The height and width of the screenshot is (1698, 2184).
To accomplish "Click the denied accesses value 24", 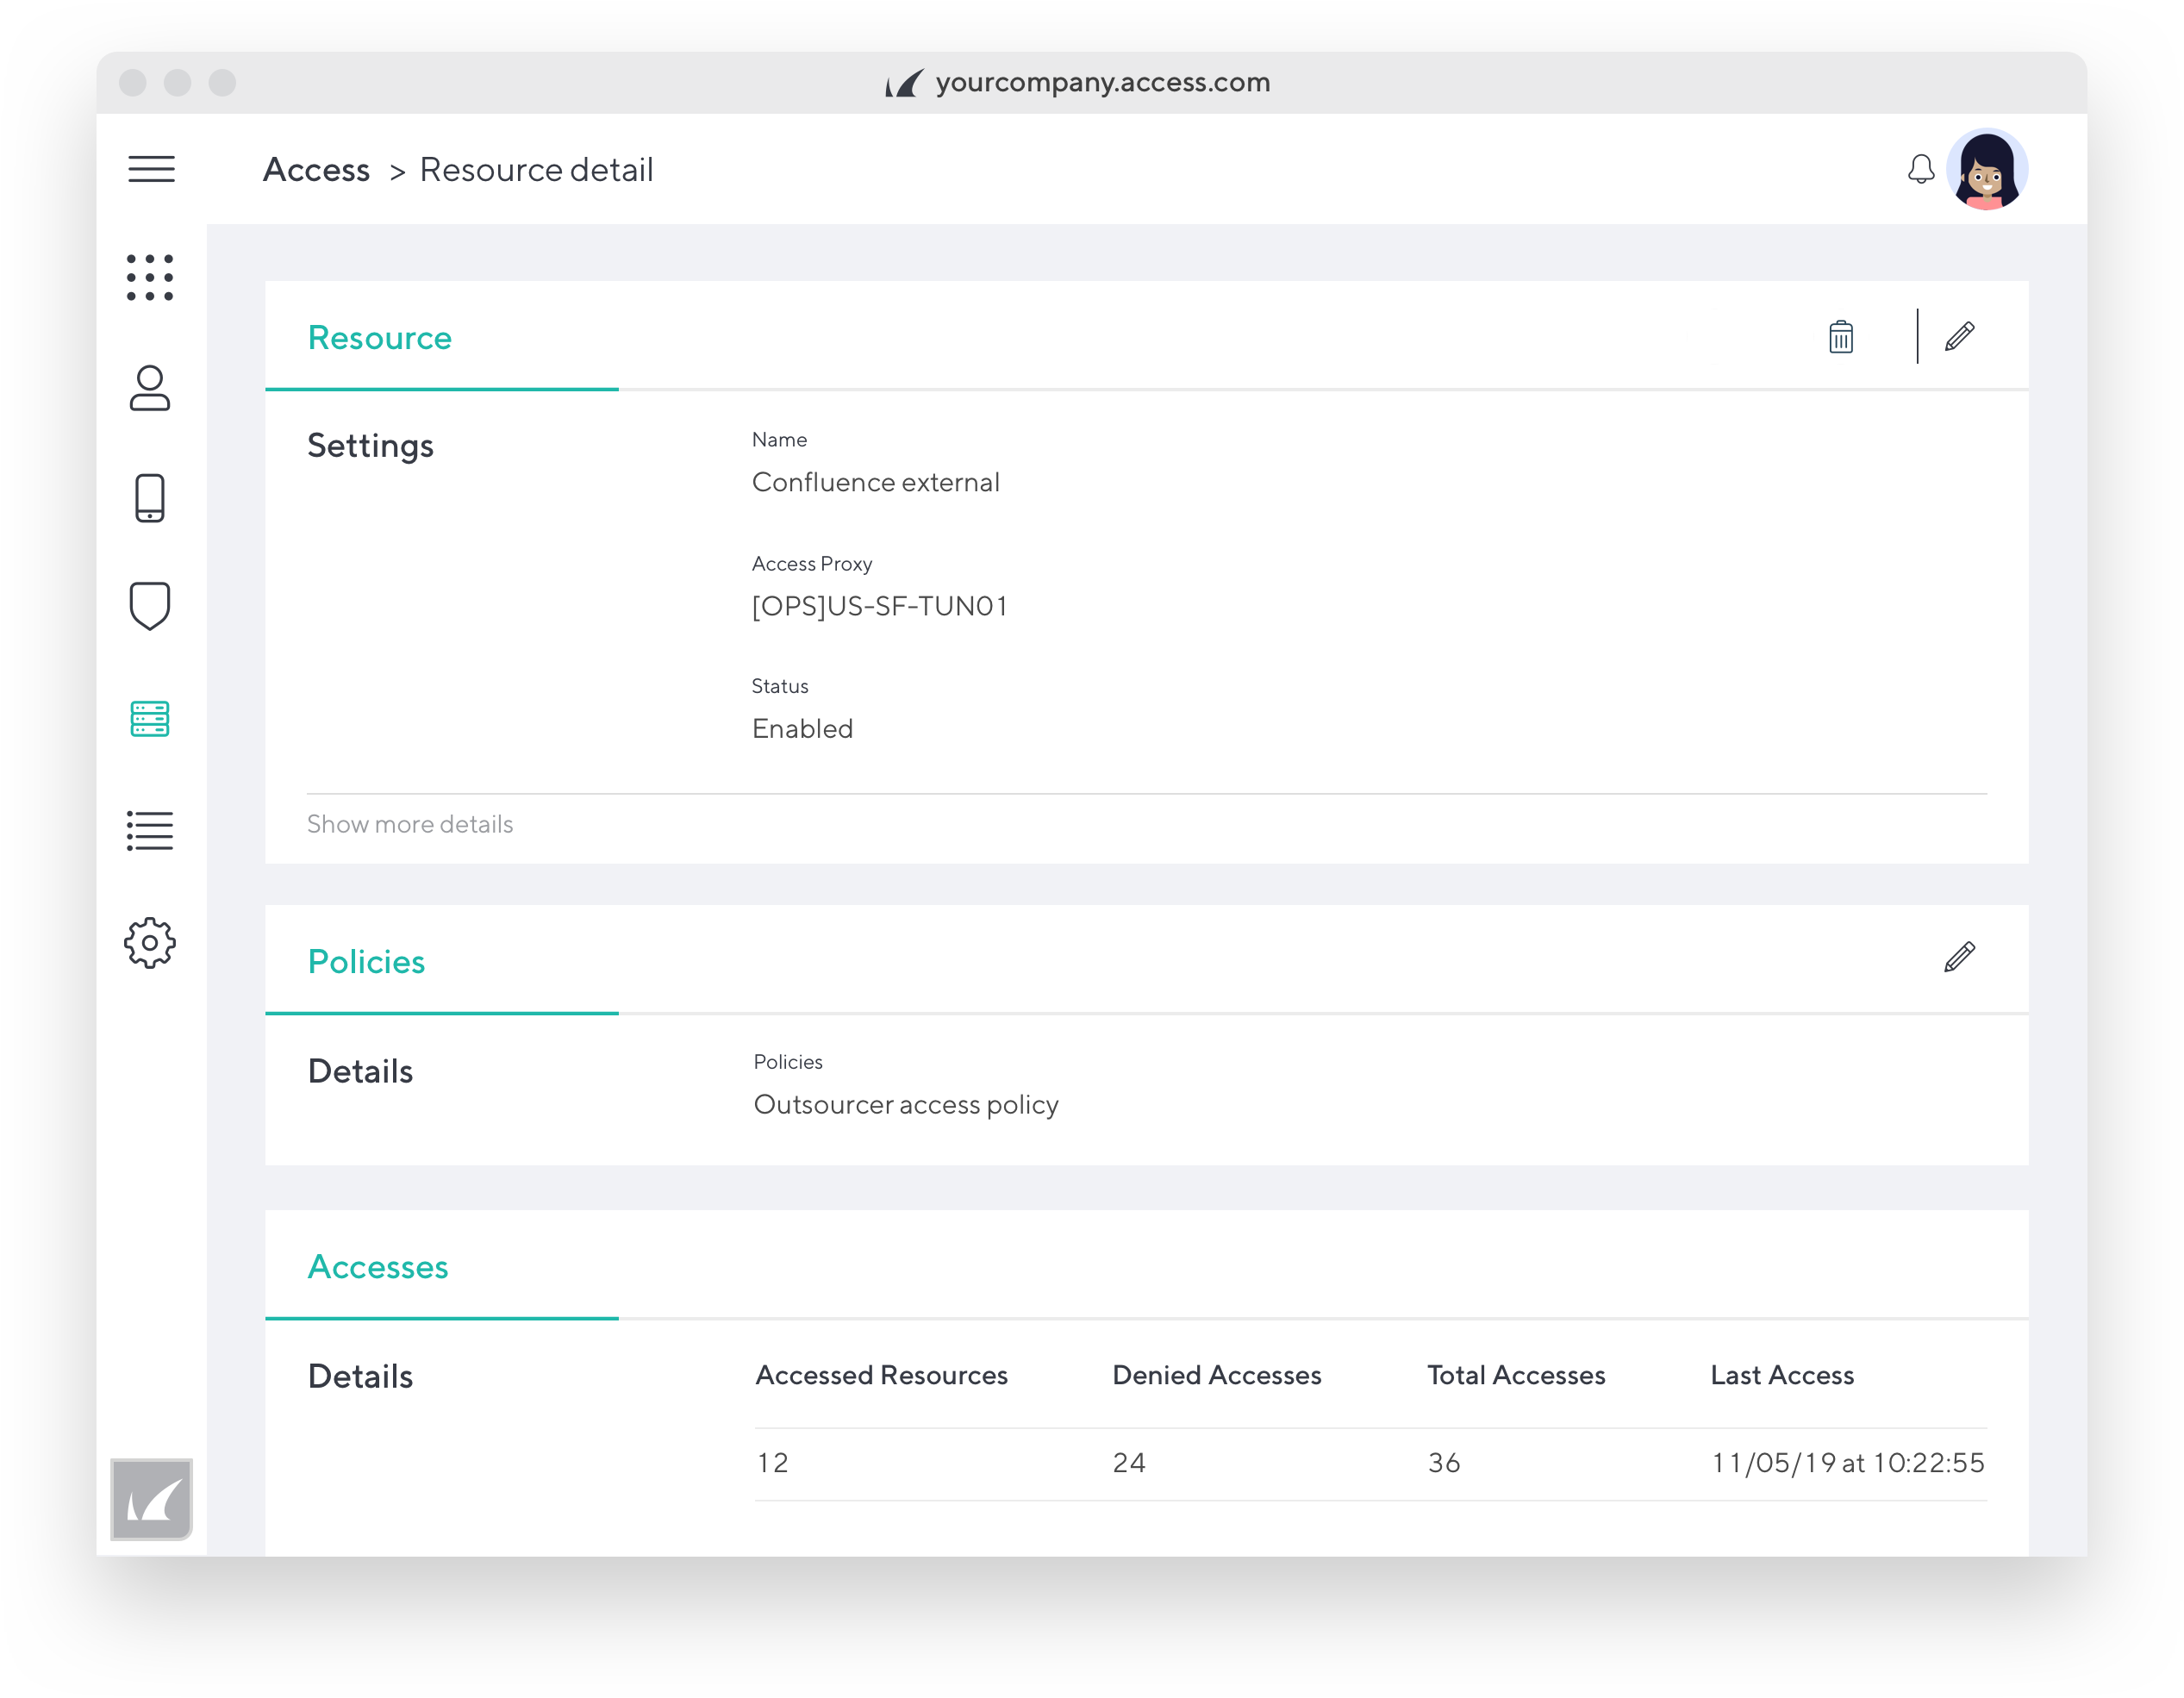I will click(1129, 1463).
